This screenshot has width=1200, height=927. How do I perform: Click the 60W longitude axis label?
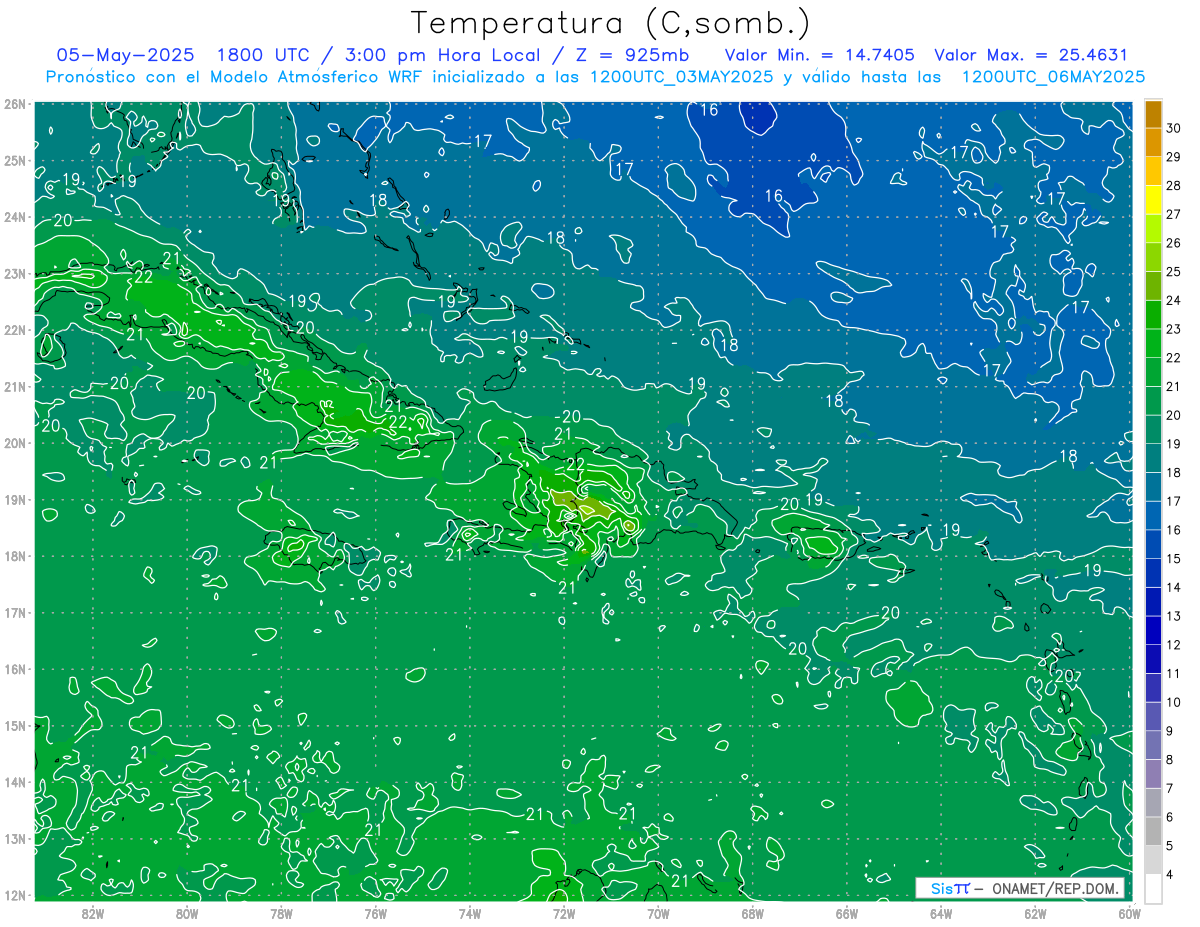(x=1130, y=912)
